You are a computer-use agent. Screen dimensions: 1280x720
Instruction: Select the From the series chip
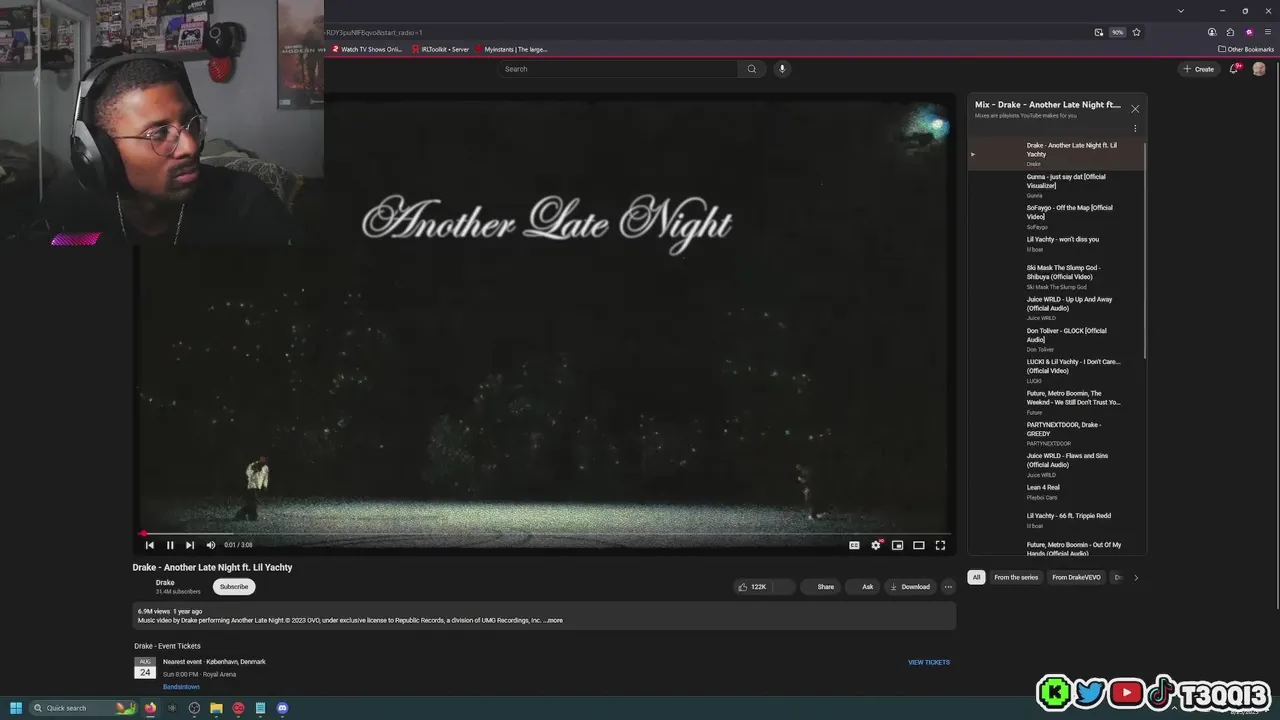click(x=1016, y=577)
